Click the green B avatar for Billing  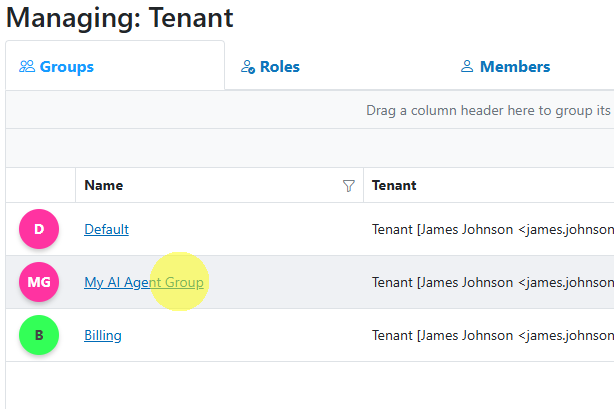pyautogui.click(x=39, y=335)
